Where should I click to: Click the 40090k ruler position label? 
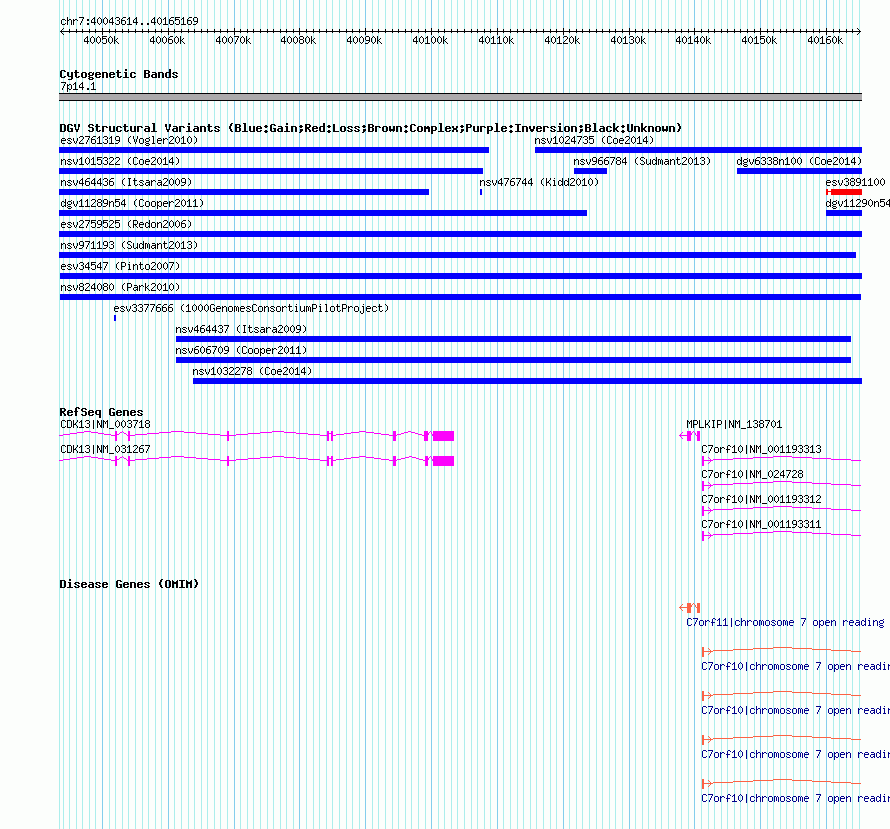point(364,40)
